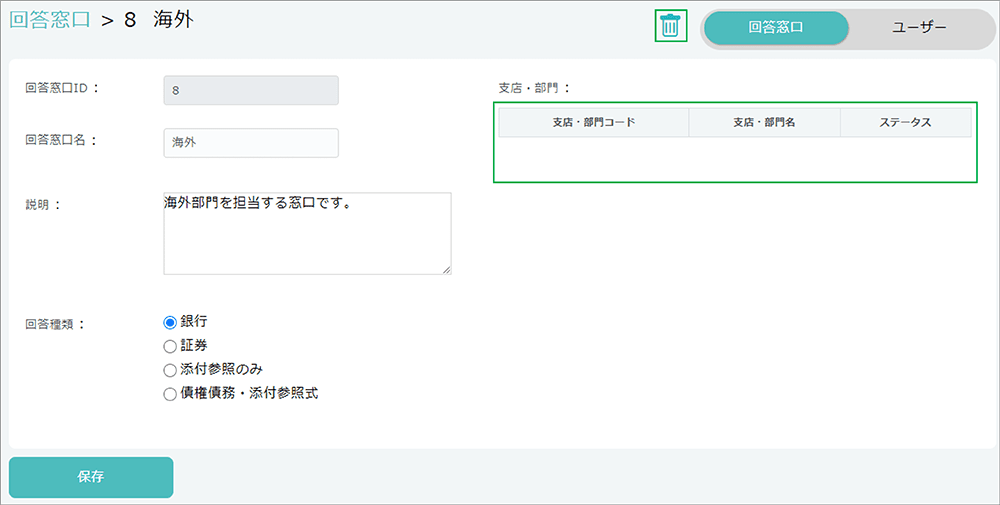The image size is (1000, 505).
Task: Click the trash delete icon
Action: [x=670, y=27]
